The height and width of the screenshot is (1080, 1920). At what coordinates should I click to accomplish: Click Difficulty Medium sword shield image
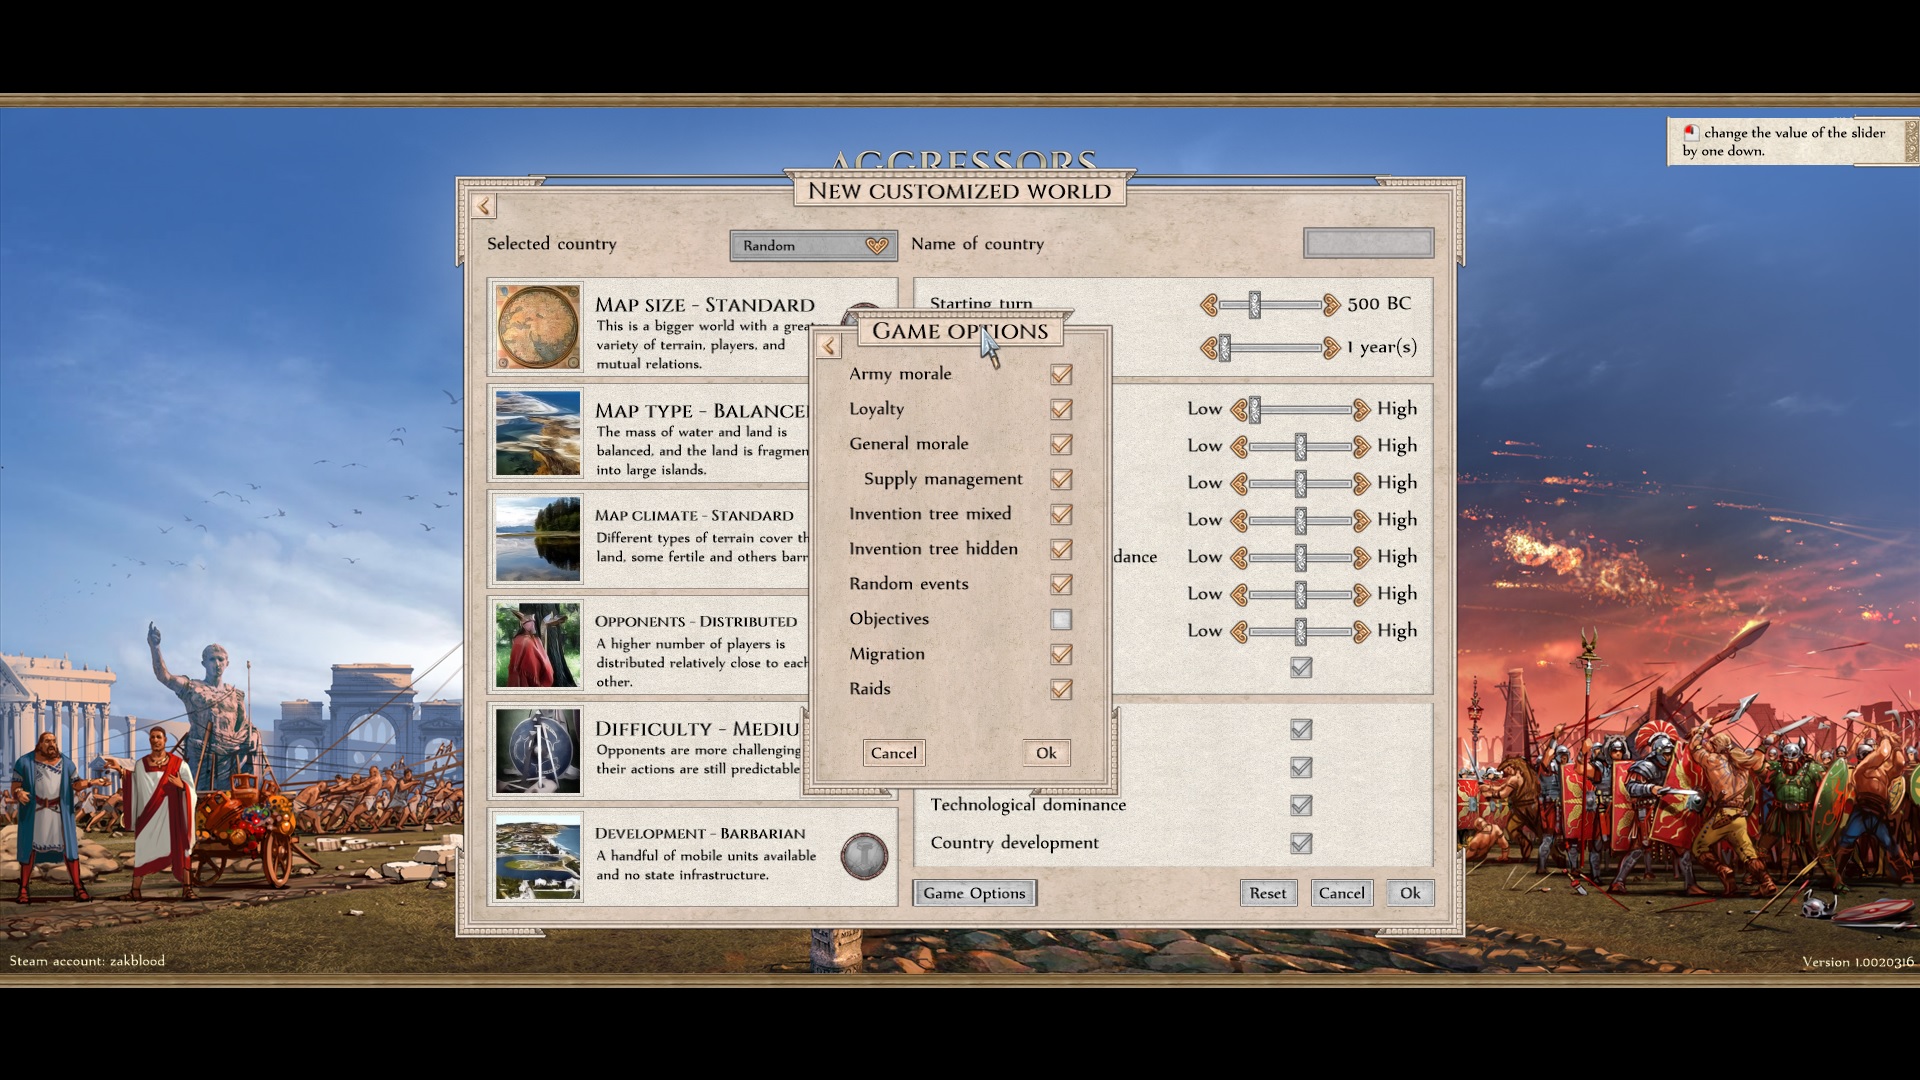(x=538, y=751)
